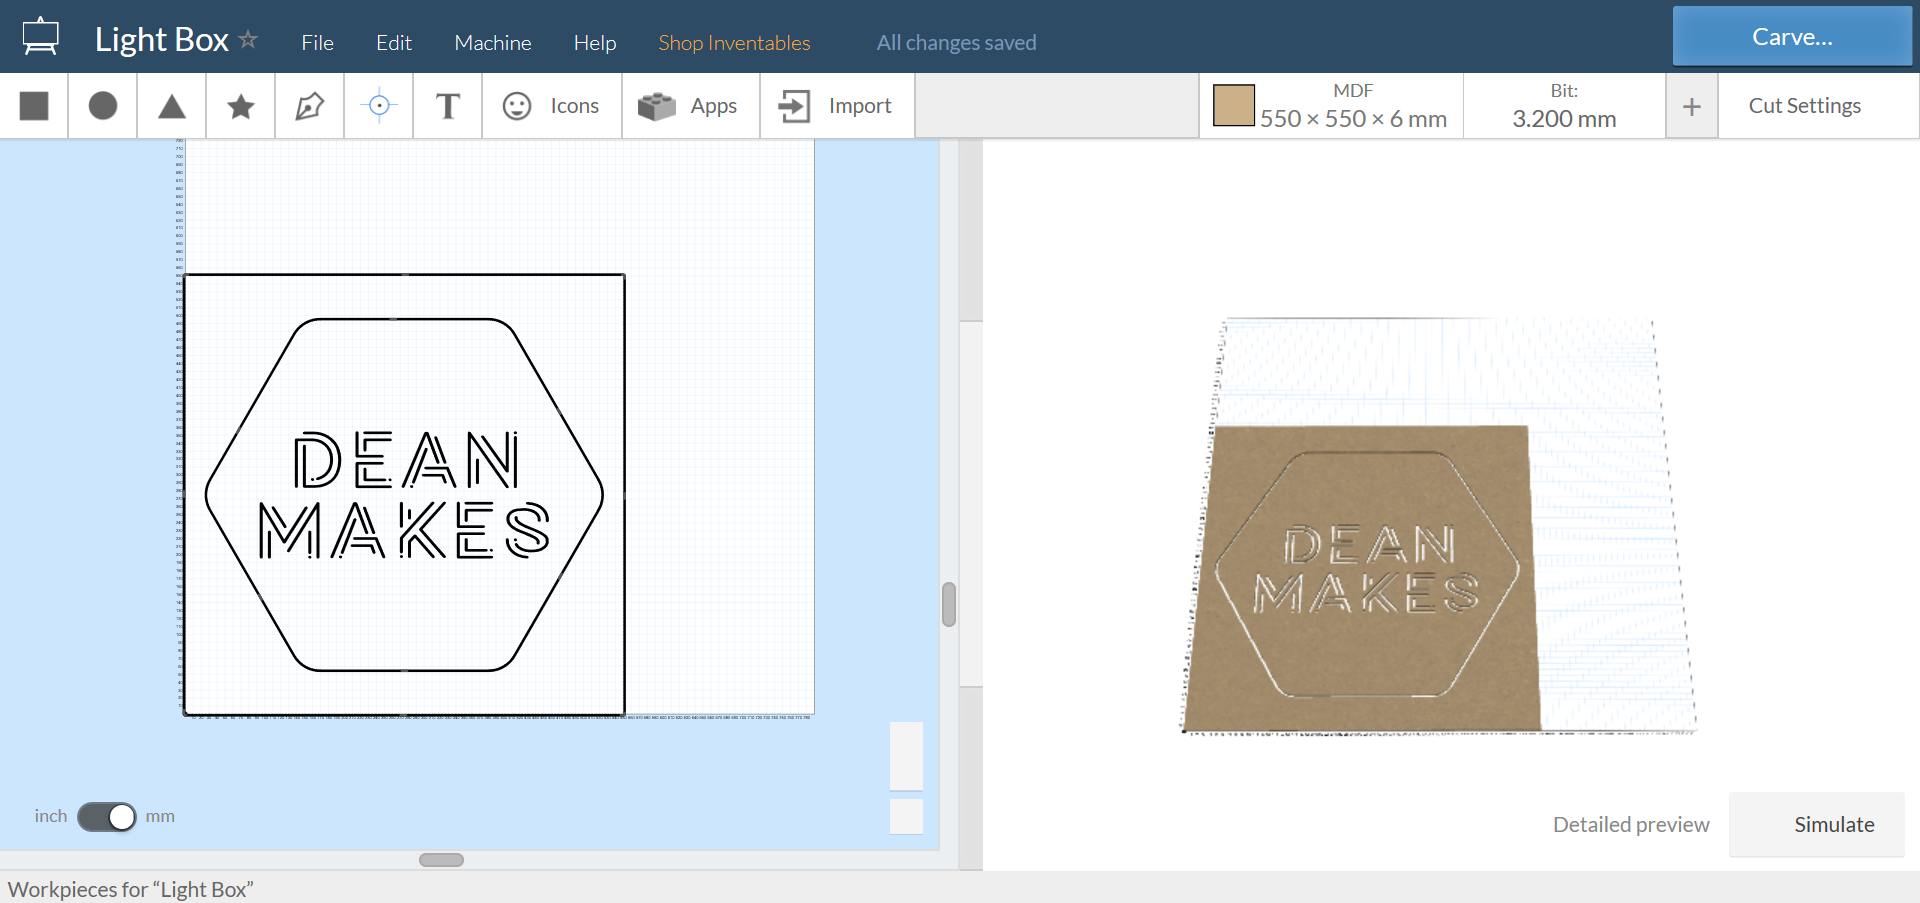Star the Light Box project

click(x=248, y=39)
